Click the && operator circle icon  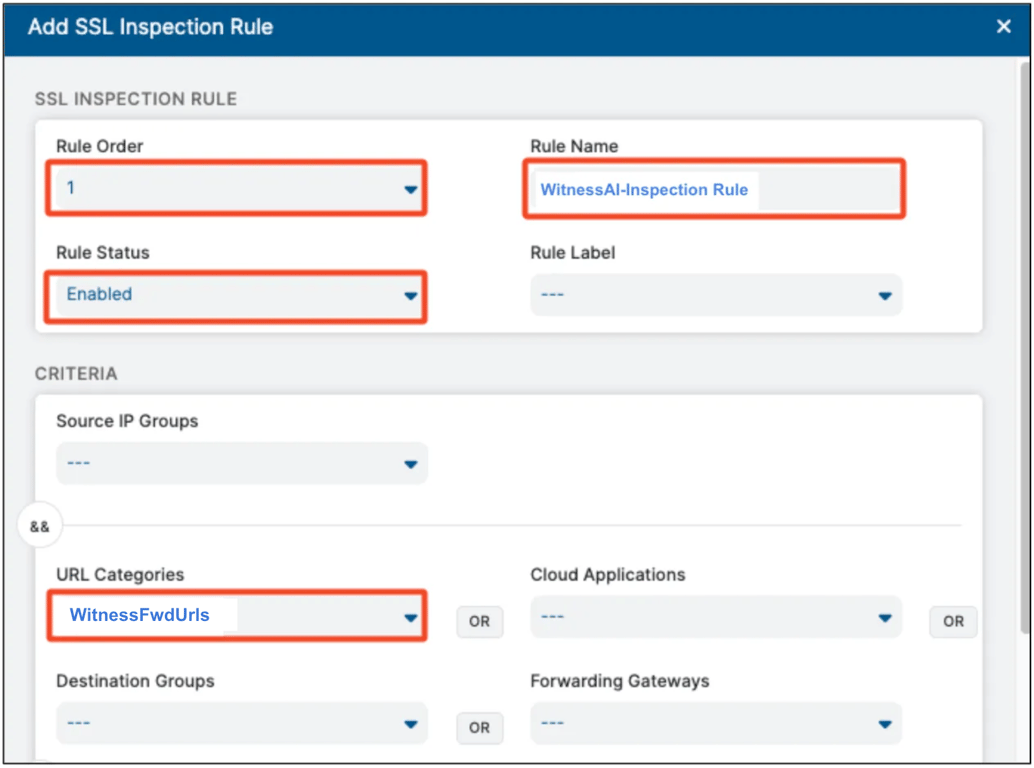pos(40,526)
